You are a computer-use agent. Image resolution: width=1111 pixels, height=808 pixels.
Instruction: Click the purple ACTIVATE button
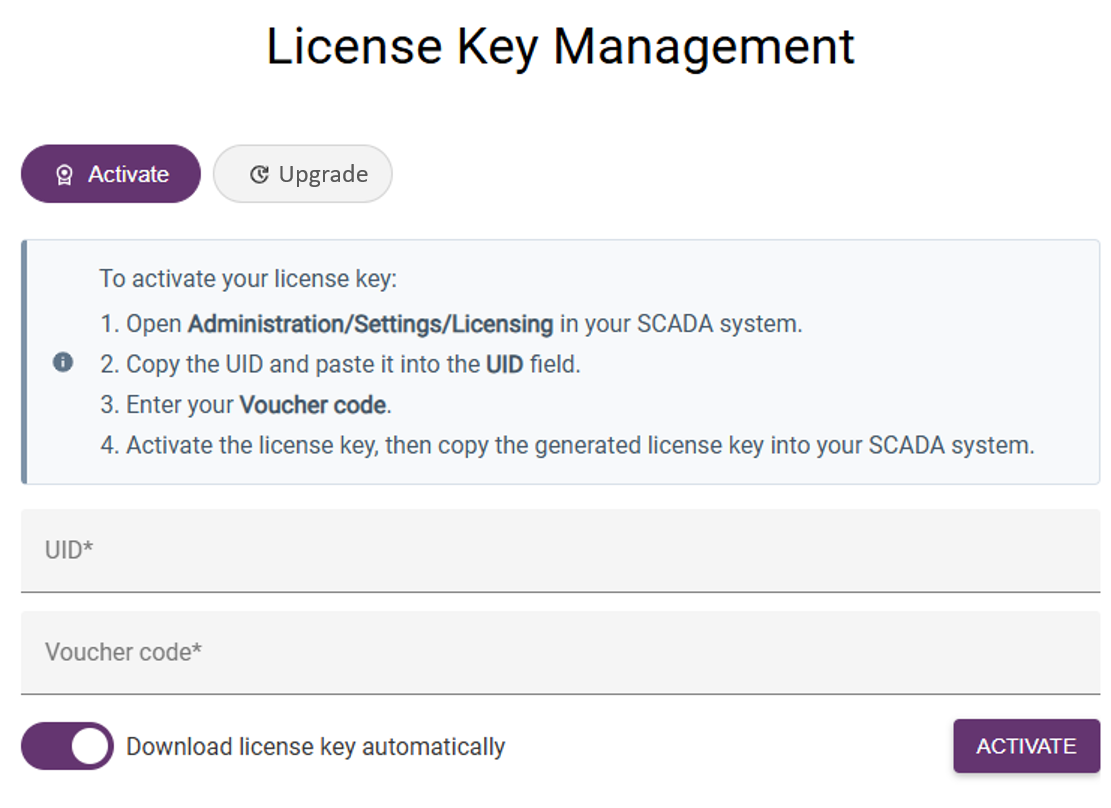(x=1026, y=746)
